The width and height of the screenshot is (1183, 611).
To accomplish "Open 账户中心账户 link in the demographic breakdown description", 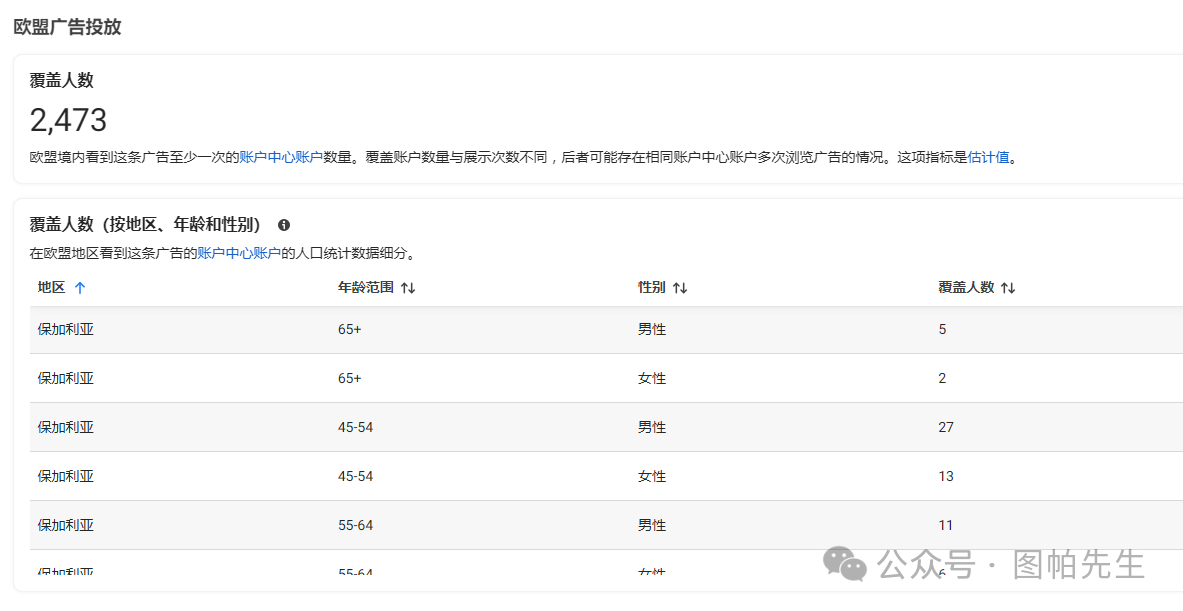I will coord(239,253).
